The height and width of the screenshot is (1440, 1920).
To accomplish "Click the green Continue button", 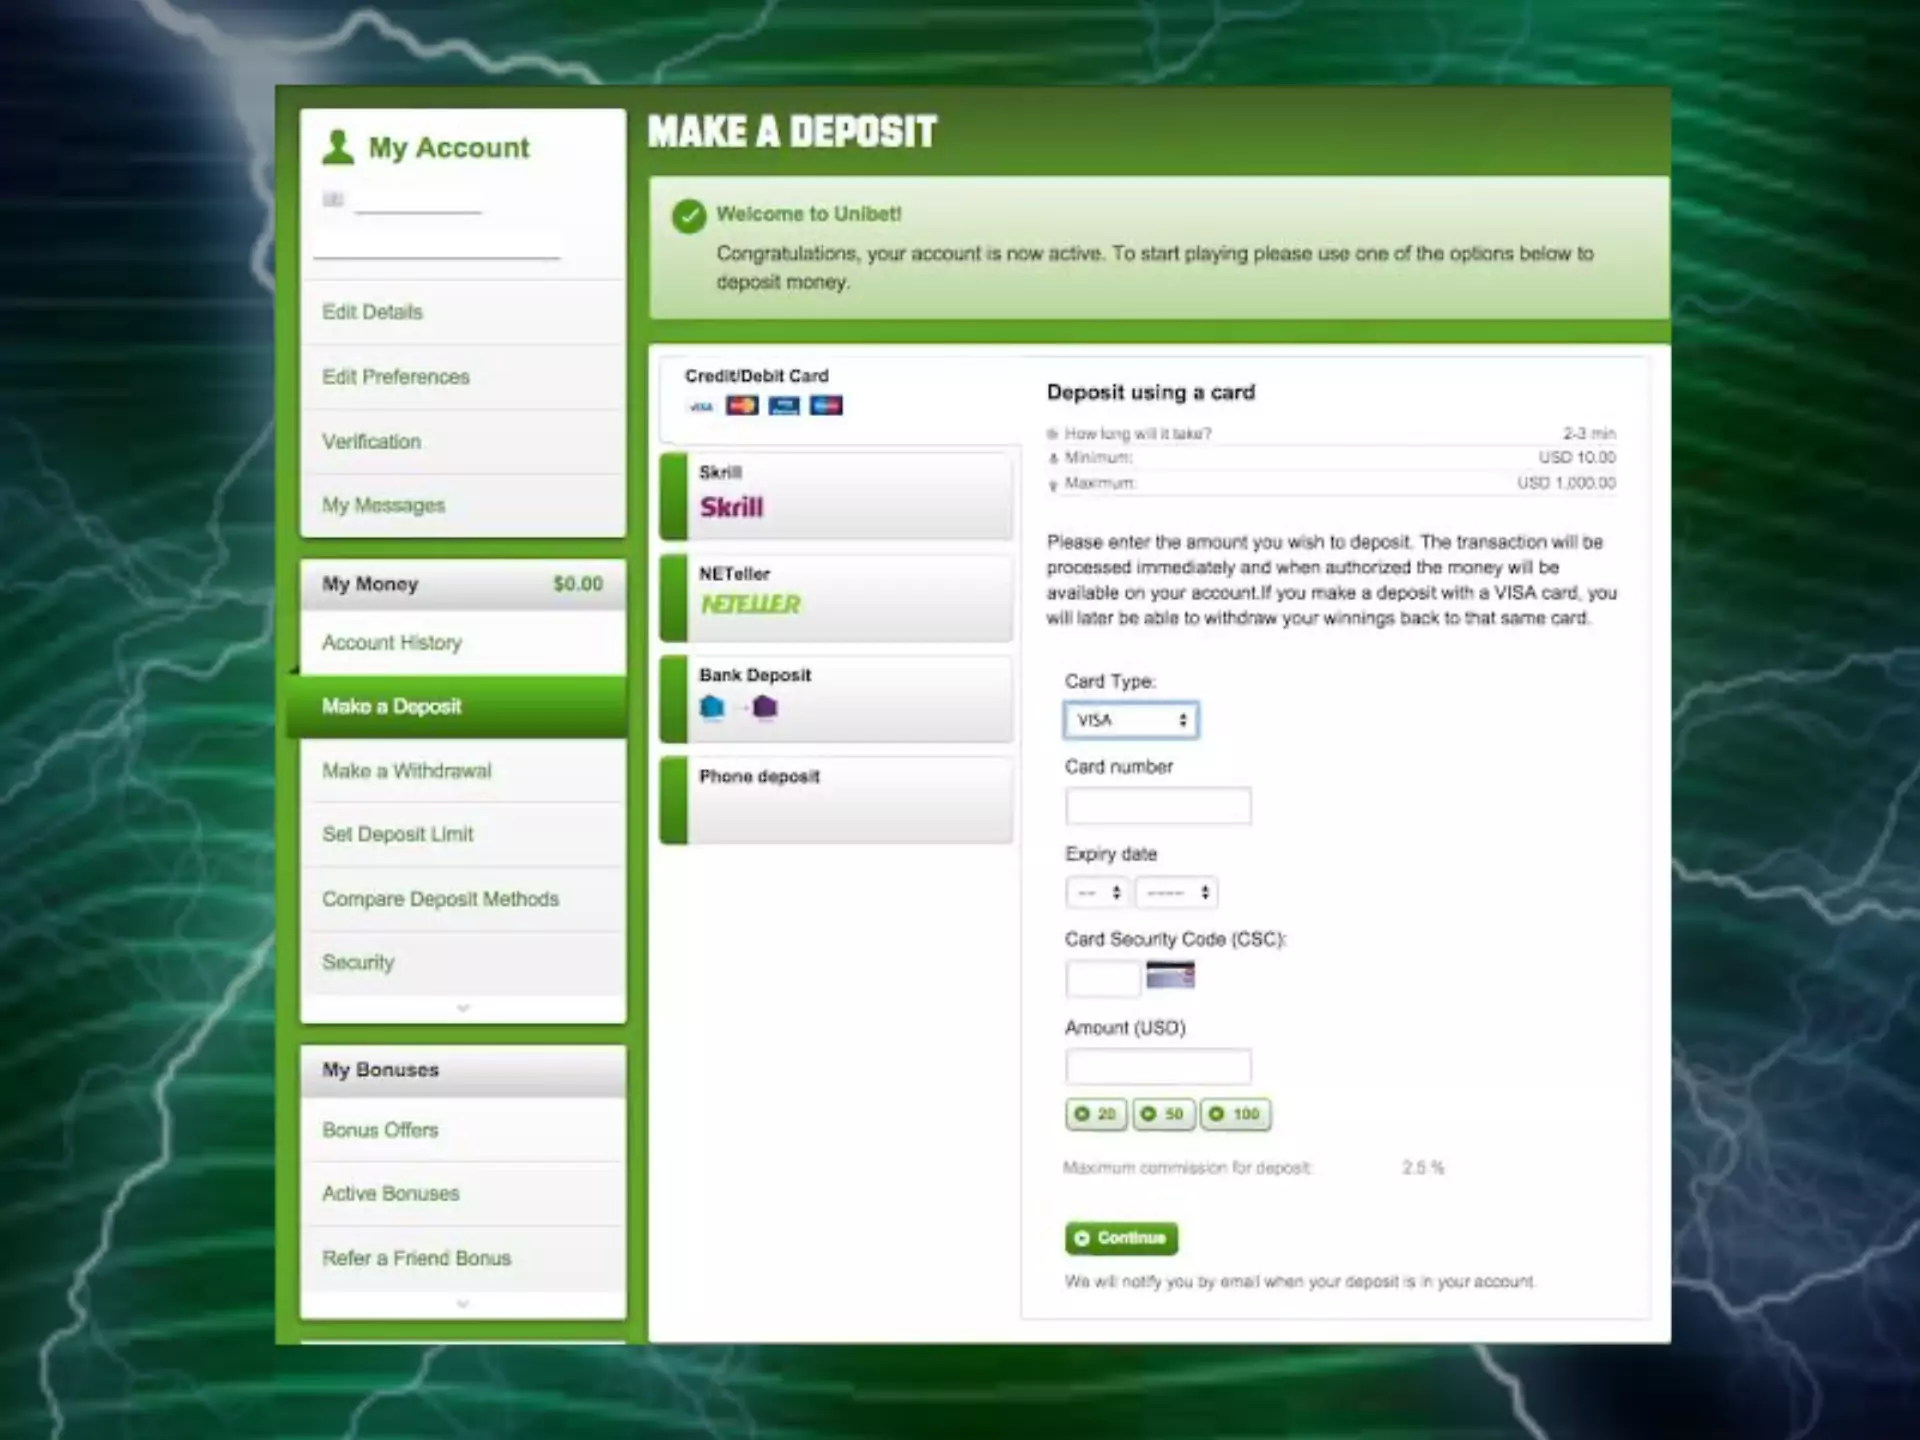I will 1120,1237.
